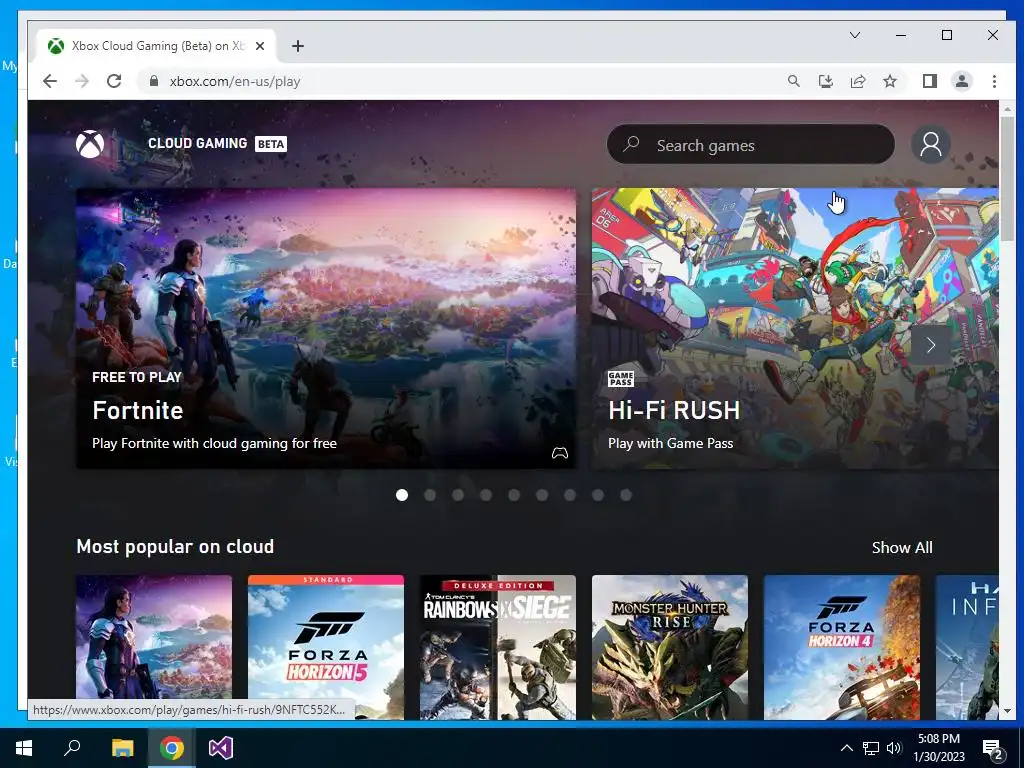Open Chrome side panel icon
Viewport: 1024px width, 768px height.
[x=930, y=81]
